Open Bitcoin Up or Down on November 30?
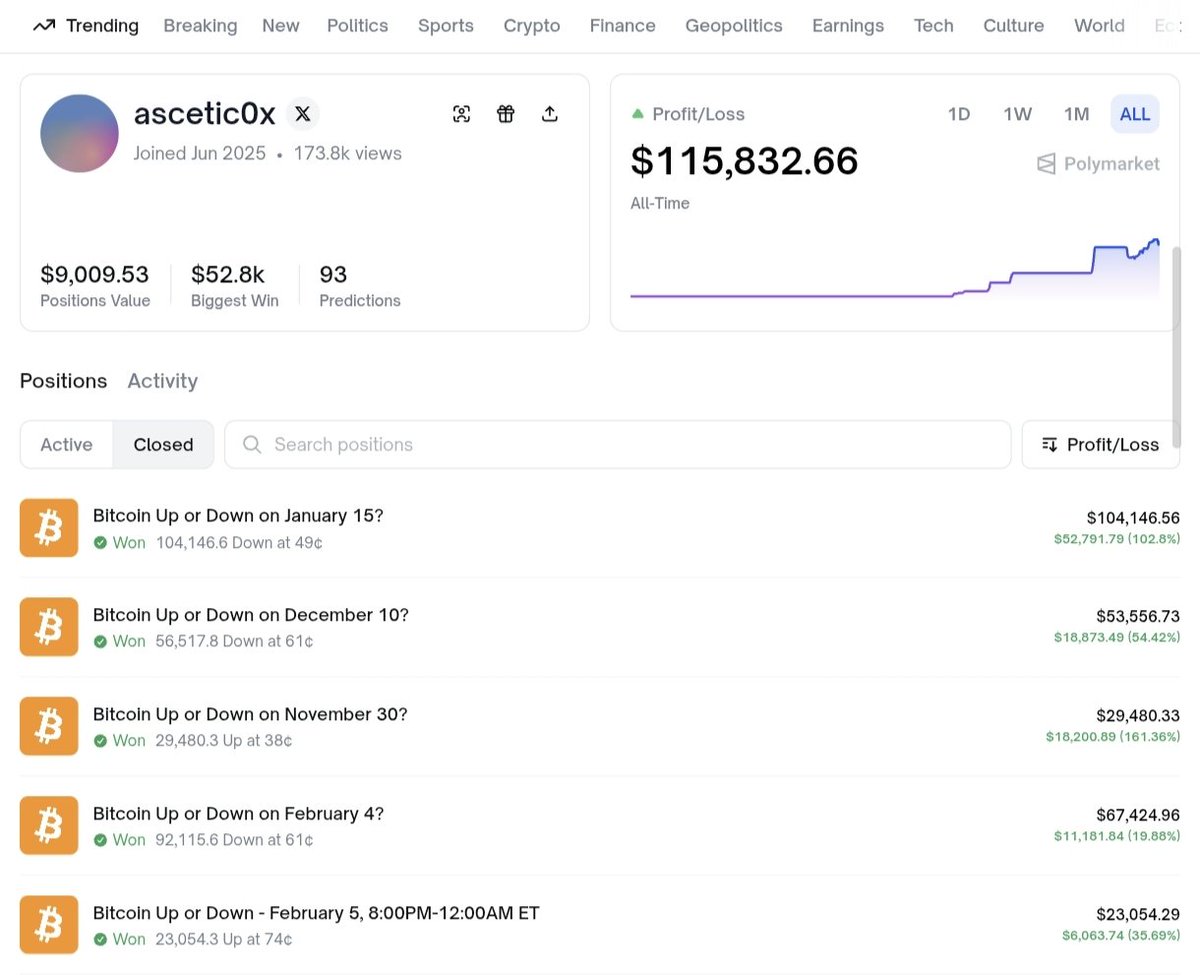 (x=250, y=714)
